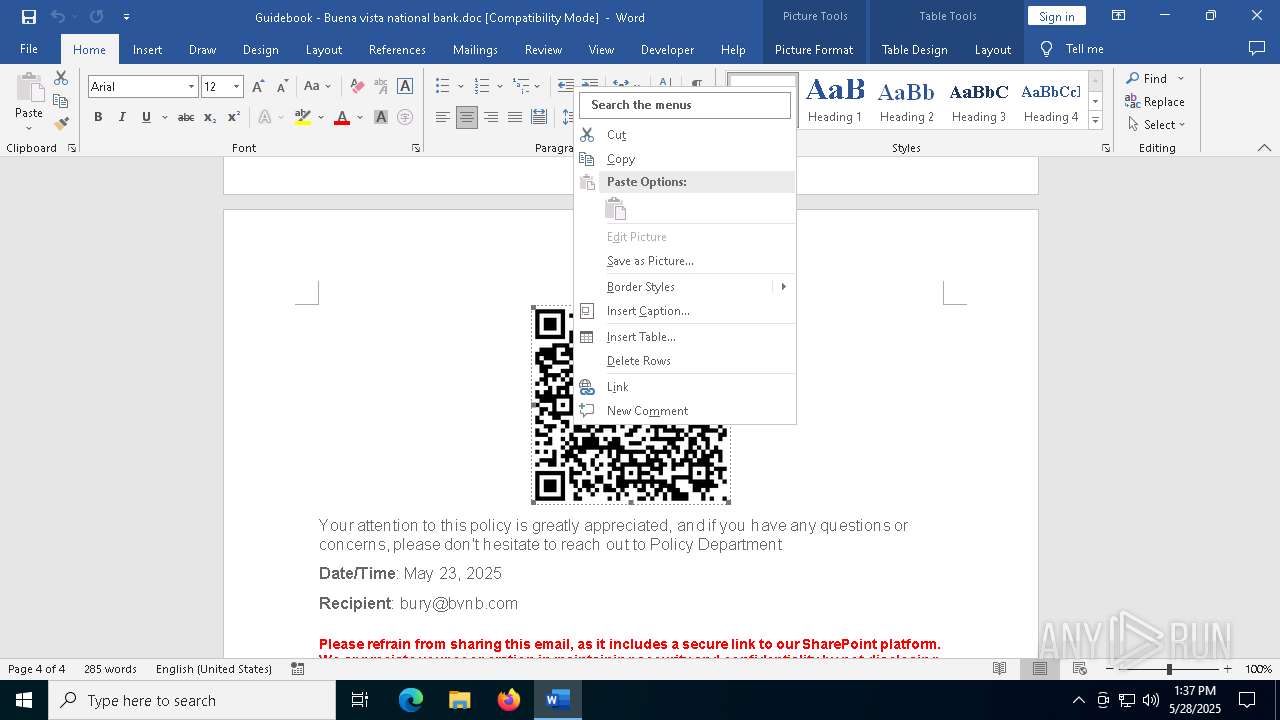Click the Character Border icon
The height and width of the screenshot is (720, 1280).
405,87
